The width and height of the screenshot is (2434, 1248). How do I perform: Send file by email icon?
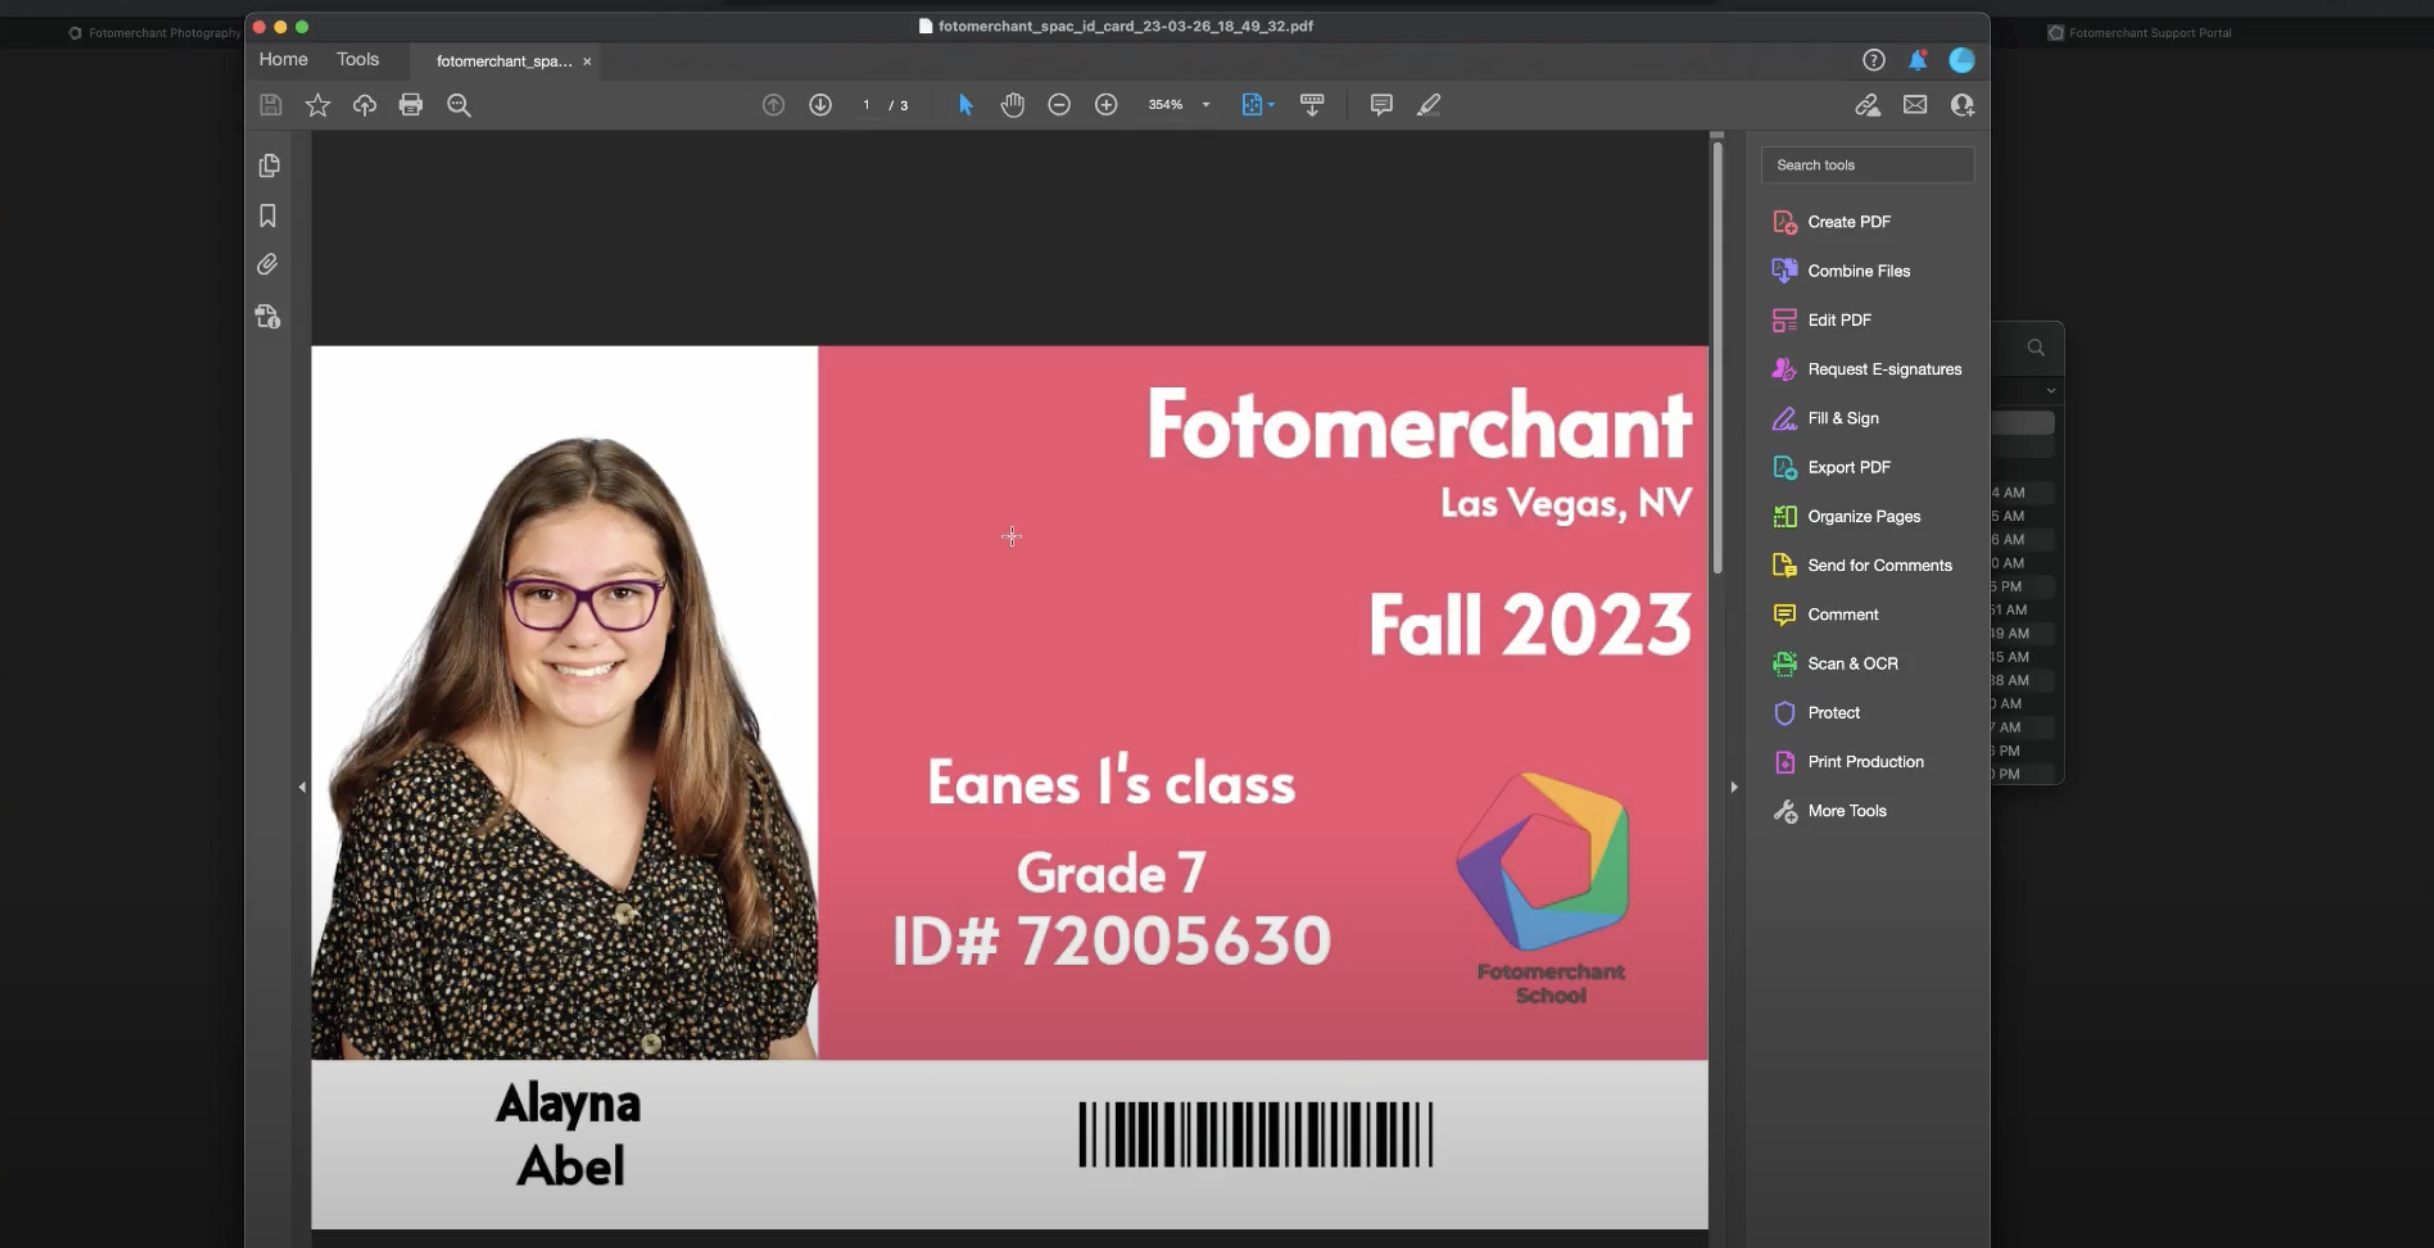1915,105
